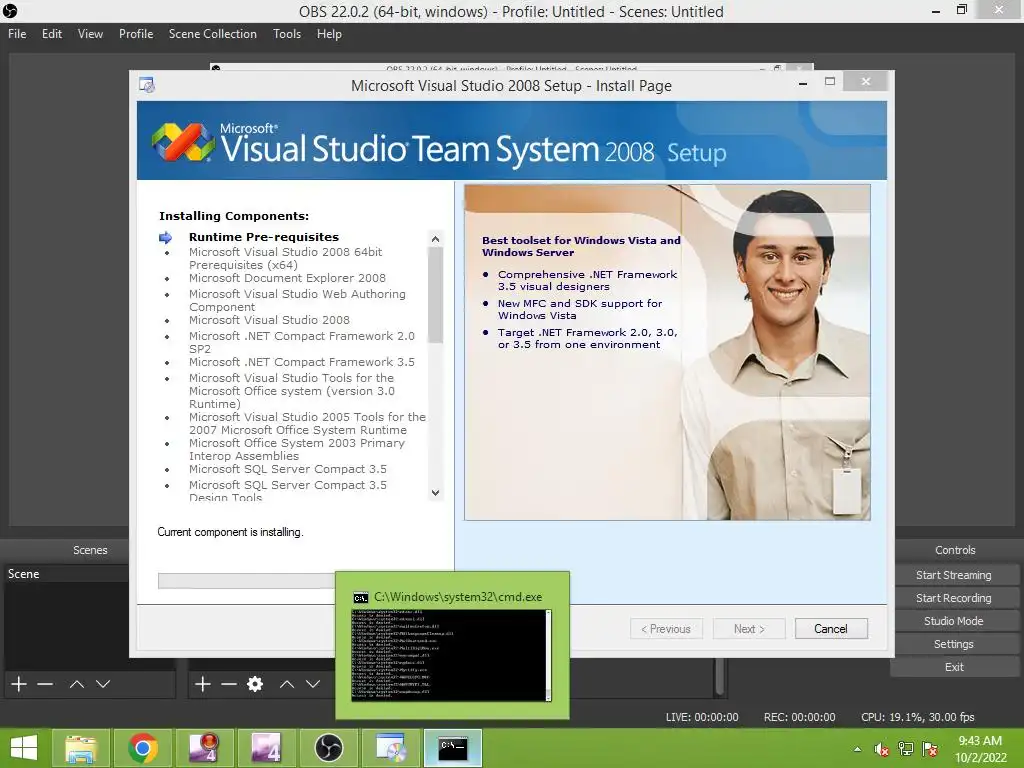Screen dimensions: 1024x768
Task: Click the cmd.exe preview thumbnail
Action: click(x=452, y=655)
